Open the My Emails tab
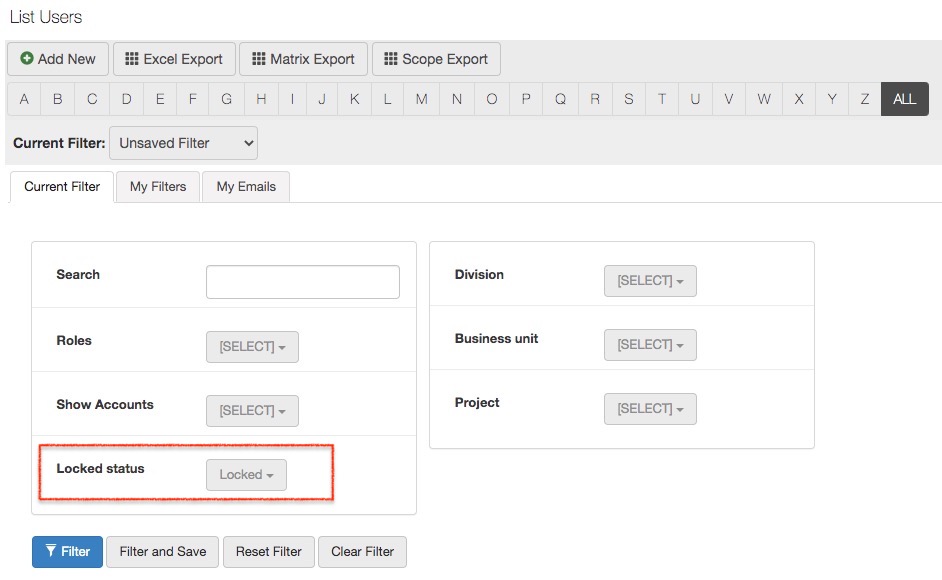 point(246,186)
